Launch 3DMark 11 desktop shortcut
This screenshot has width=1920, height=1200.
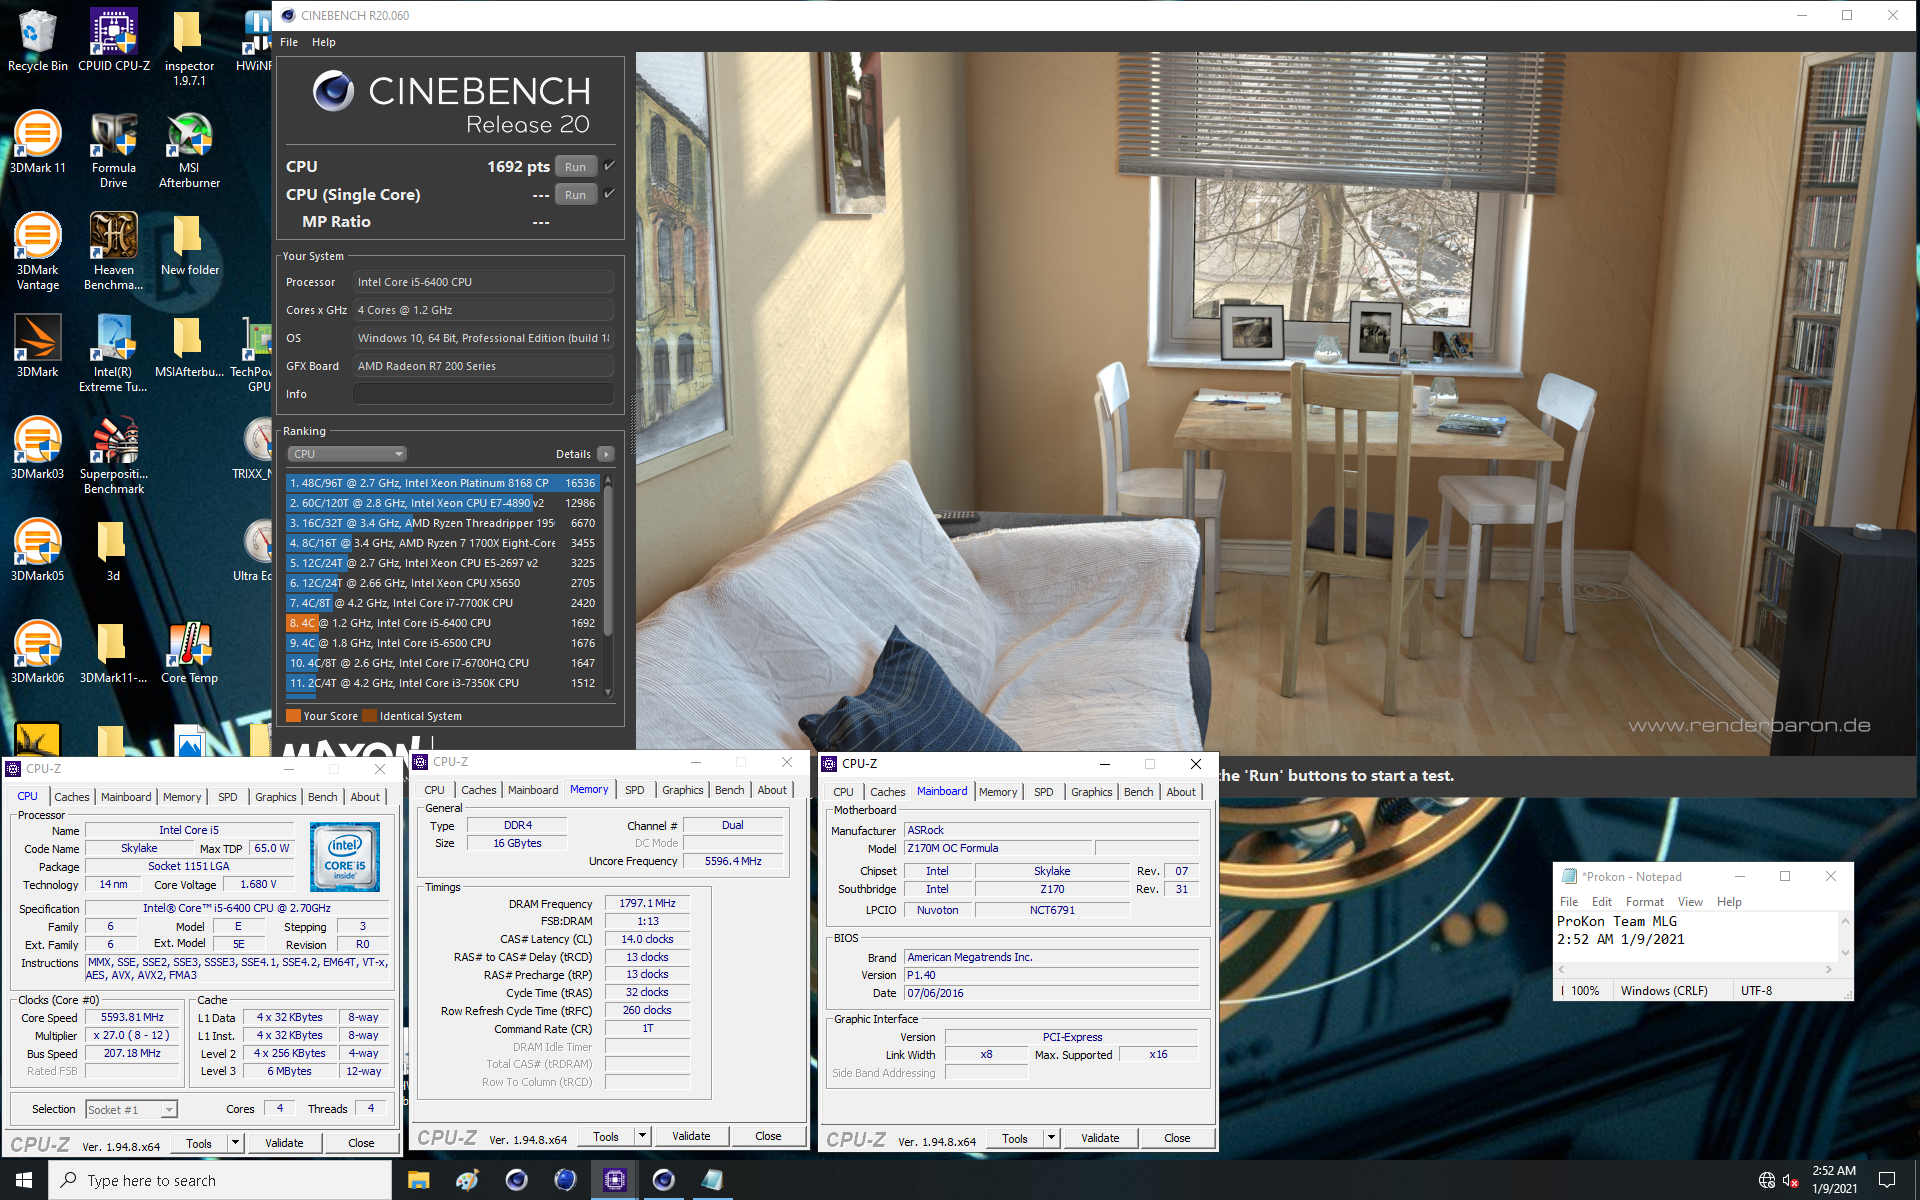coord(37,142)
